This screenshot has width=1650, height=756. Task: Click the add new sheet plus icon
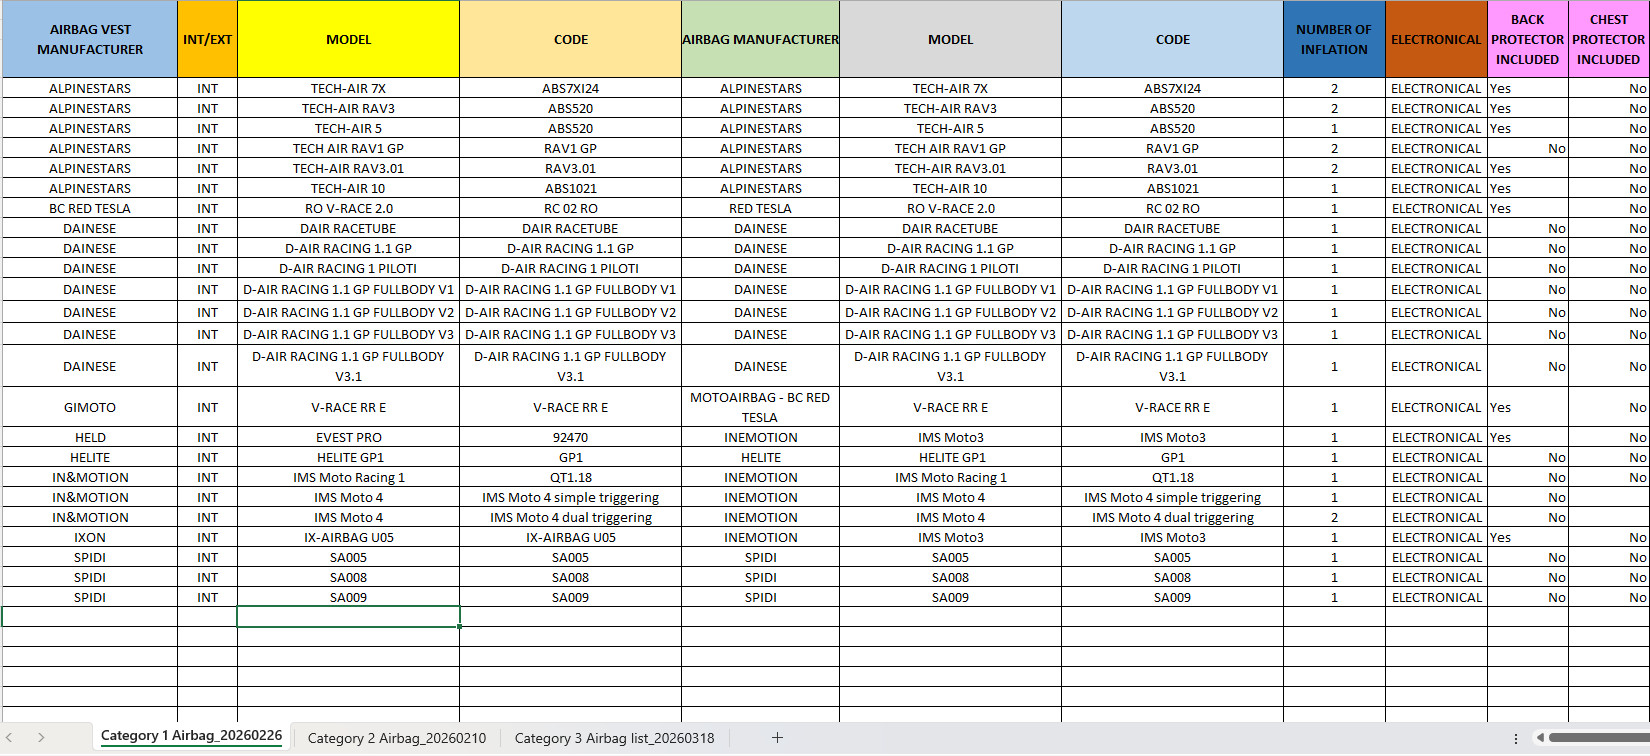click(777, 738)
